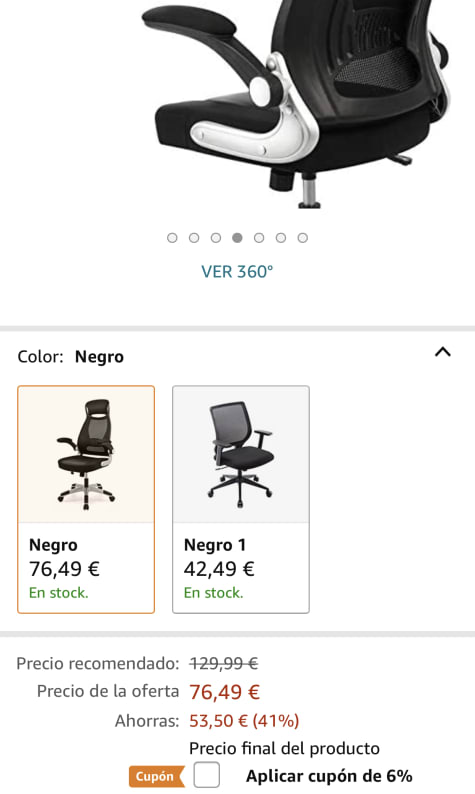Select the fourth highlighted carousel dot
475x794 pixels.
click(x=237, y=237)
